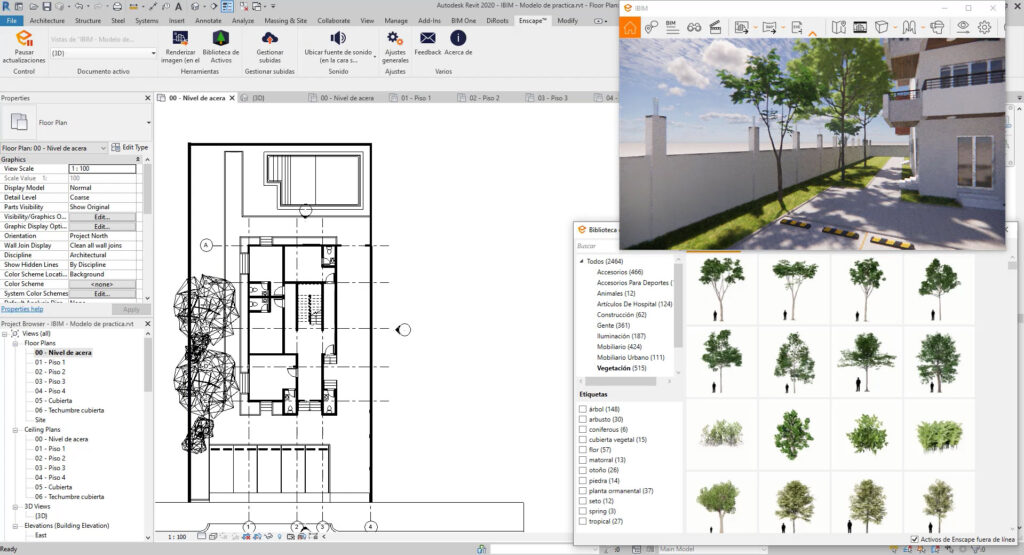Enable the árbol (148) tag checkbox
The image size is (1024, 555).
tap(583, 409)
